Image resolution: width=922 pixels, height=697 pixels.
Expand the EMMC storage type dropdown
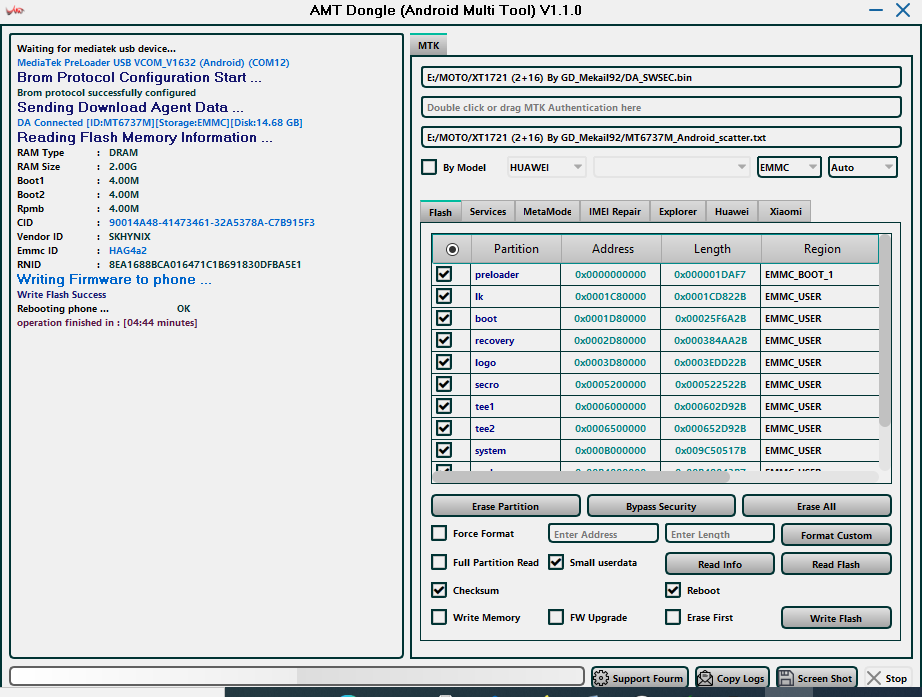[x=789, y=167]
